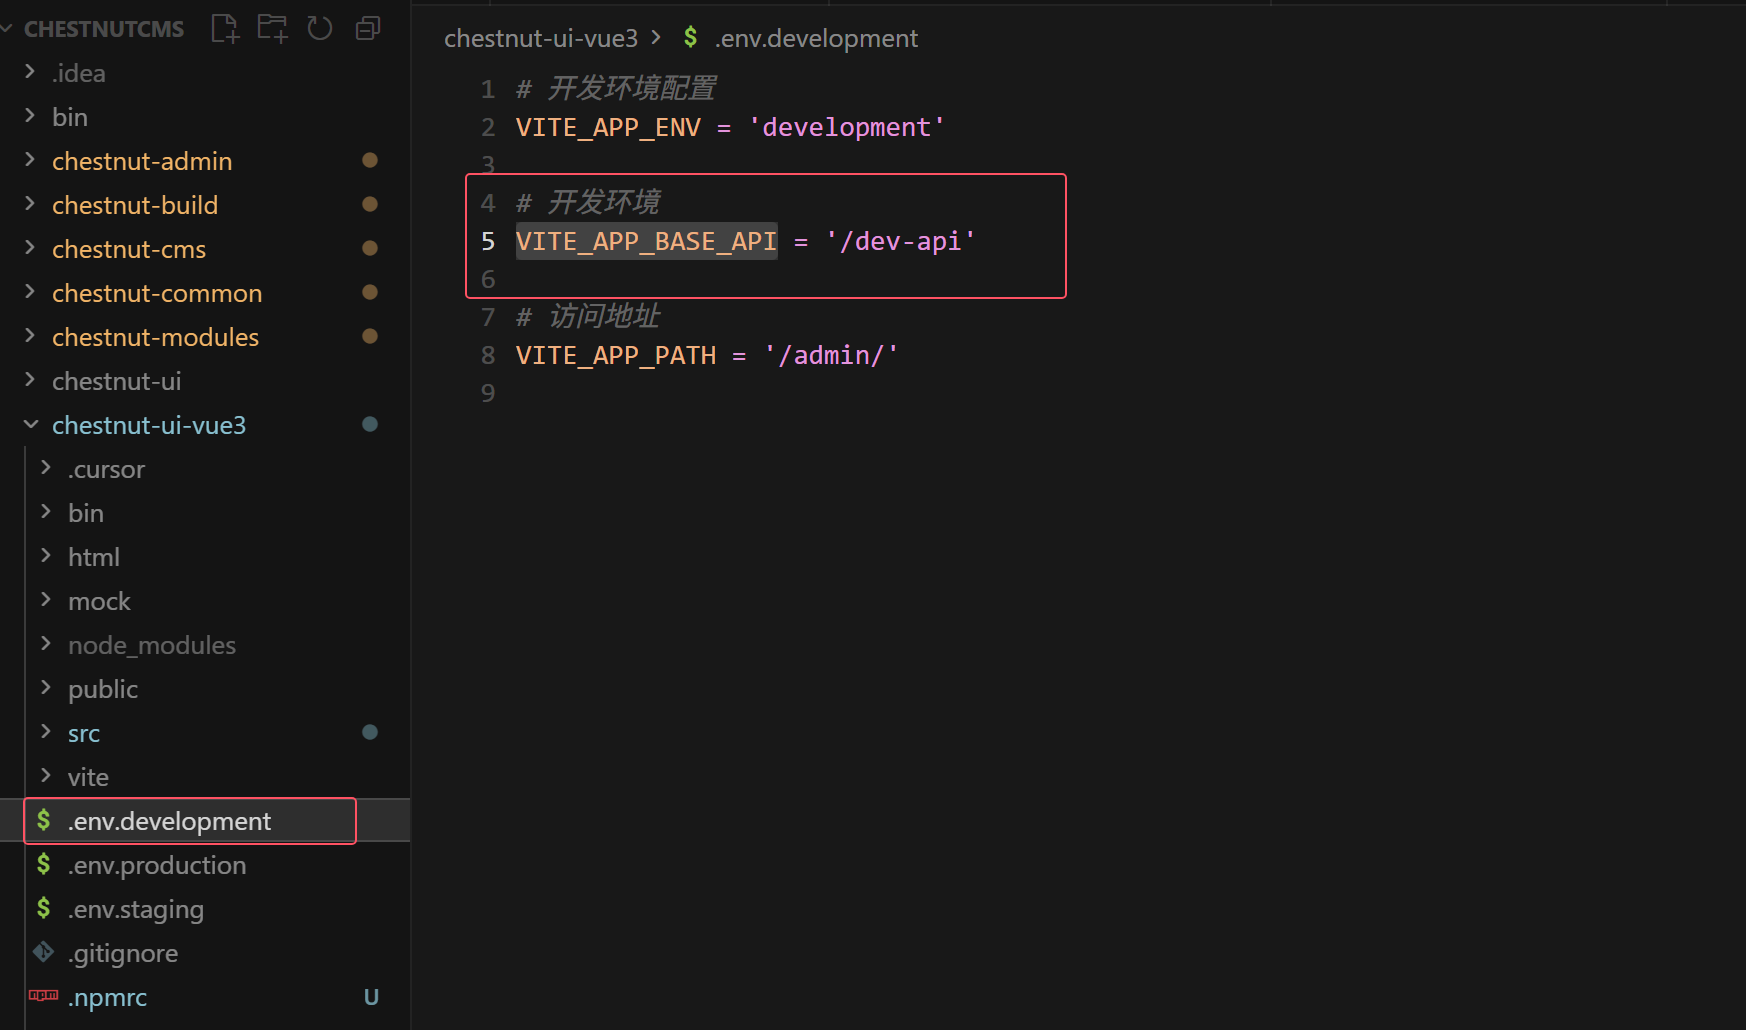This screenshot has height=1030, width=1746.
Task: Click the dollar icon beside .env.staging
Action: (x=44, y=909)
